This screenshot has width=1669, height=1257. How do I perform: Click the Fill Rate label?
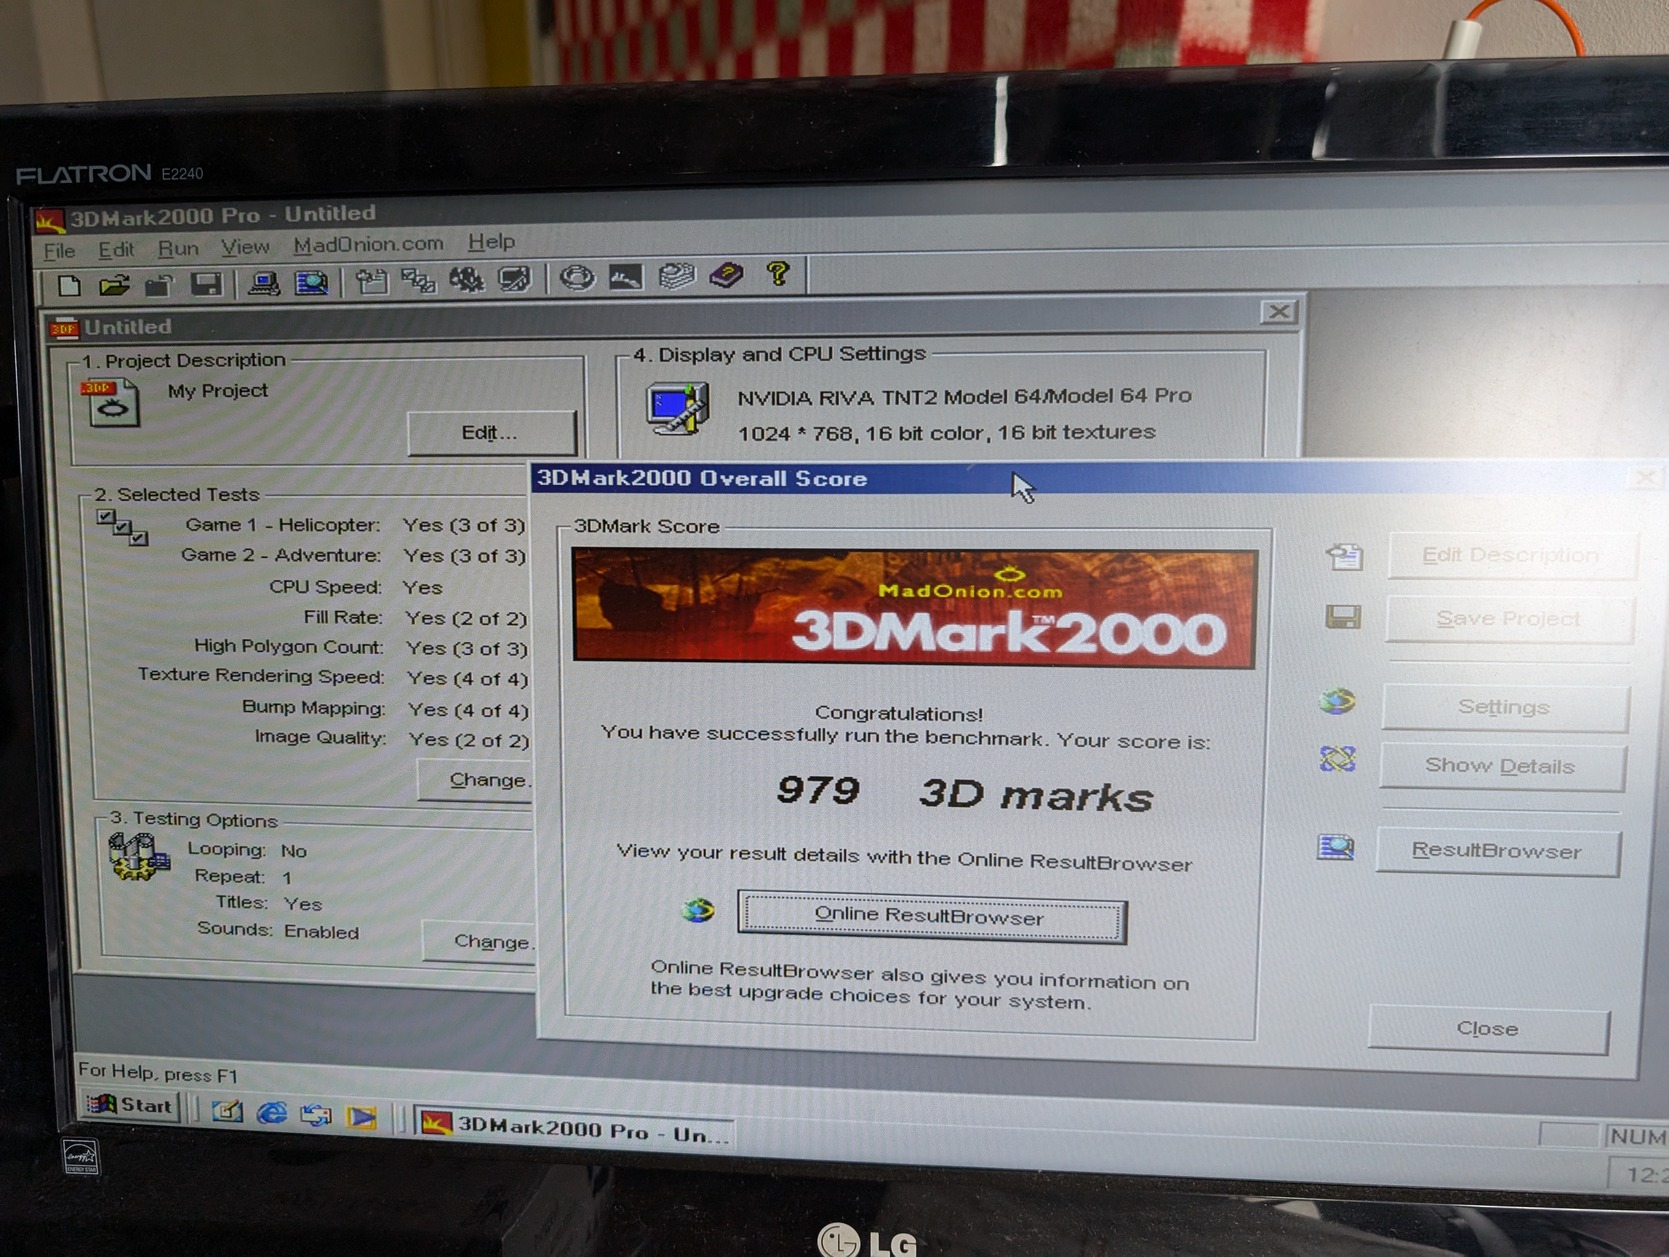tap(343, 617)
